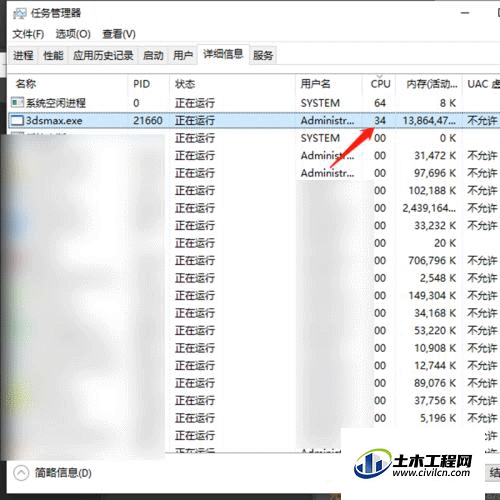Open the 文件(F) menu
The width and height of the screenshot is (500, 500).
28,34
